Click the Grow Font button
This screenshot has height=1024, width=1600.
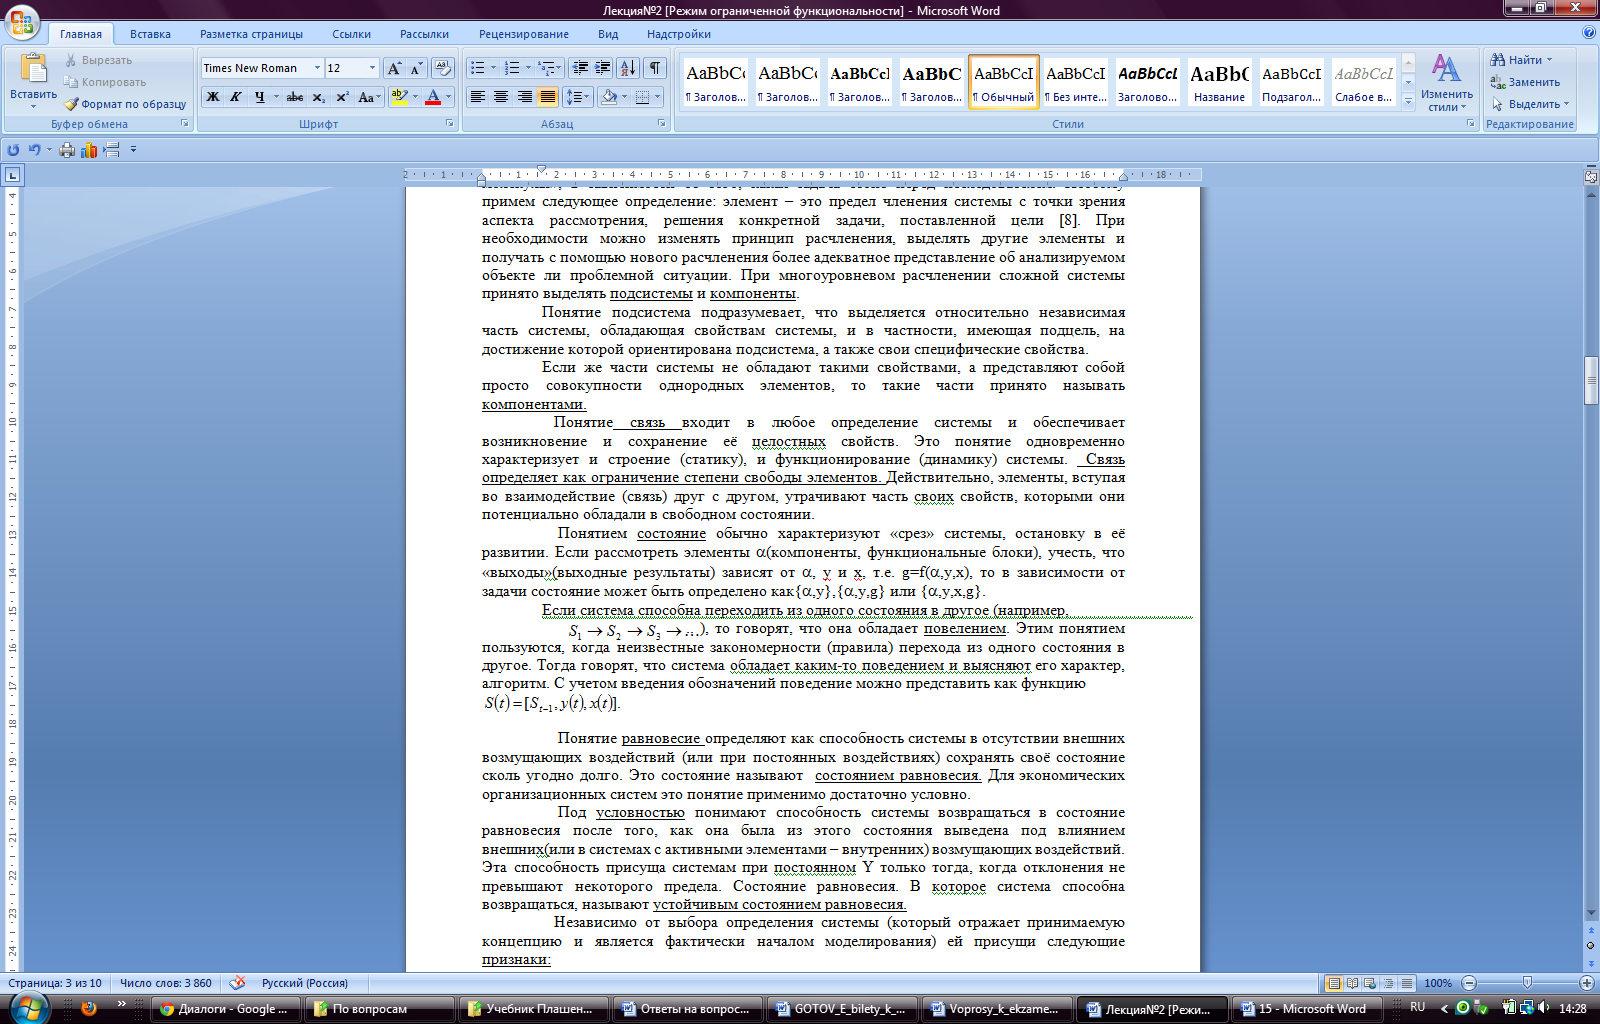394,68
